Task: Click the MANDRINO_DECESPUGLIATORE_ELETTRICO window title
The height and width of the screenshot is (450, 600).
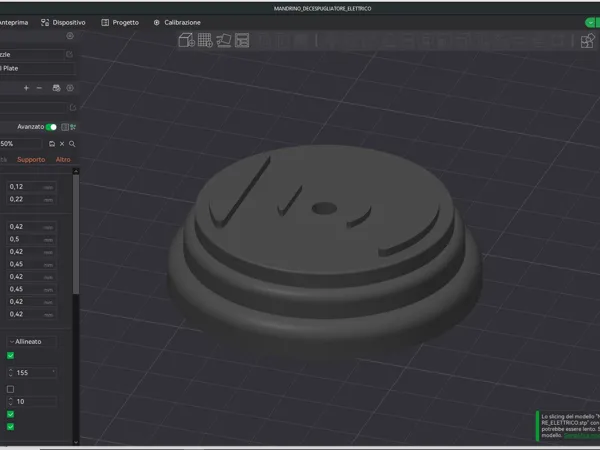Action: 322,8
